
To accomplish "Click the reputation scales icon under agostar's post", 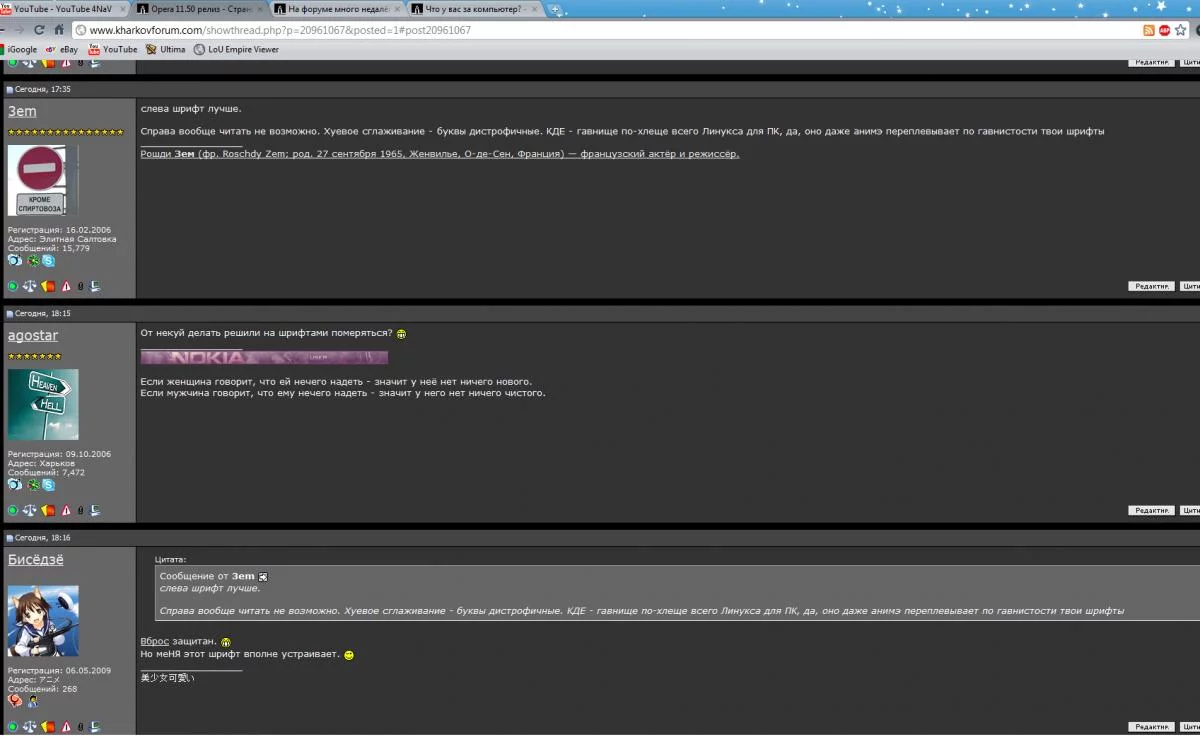I will (x=29, y=510).
